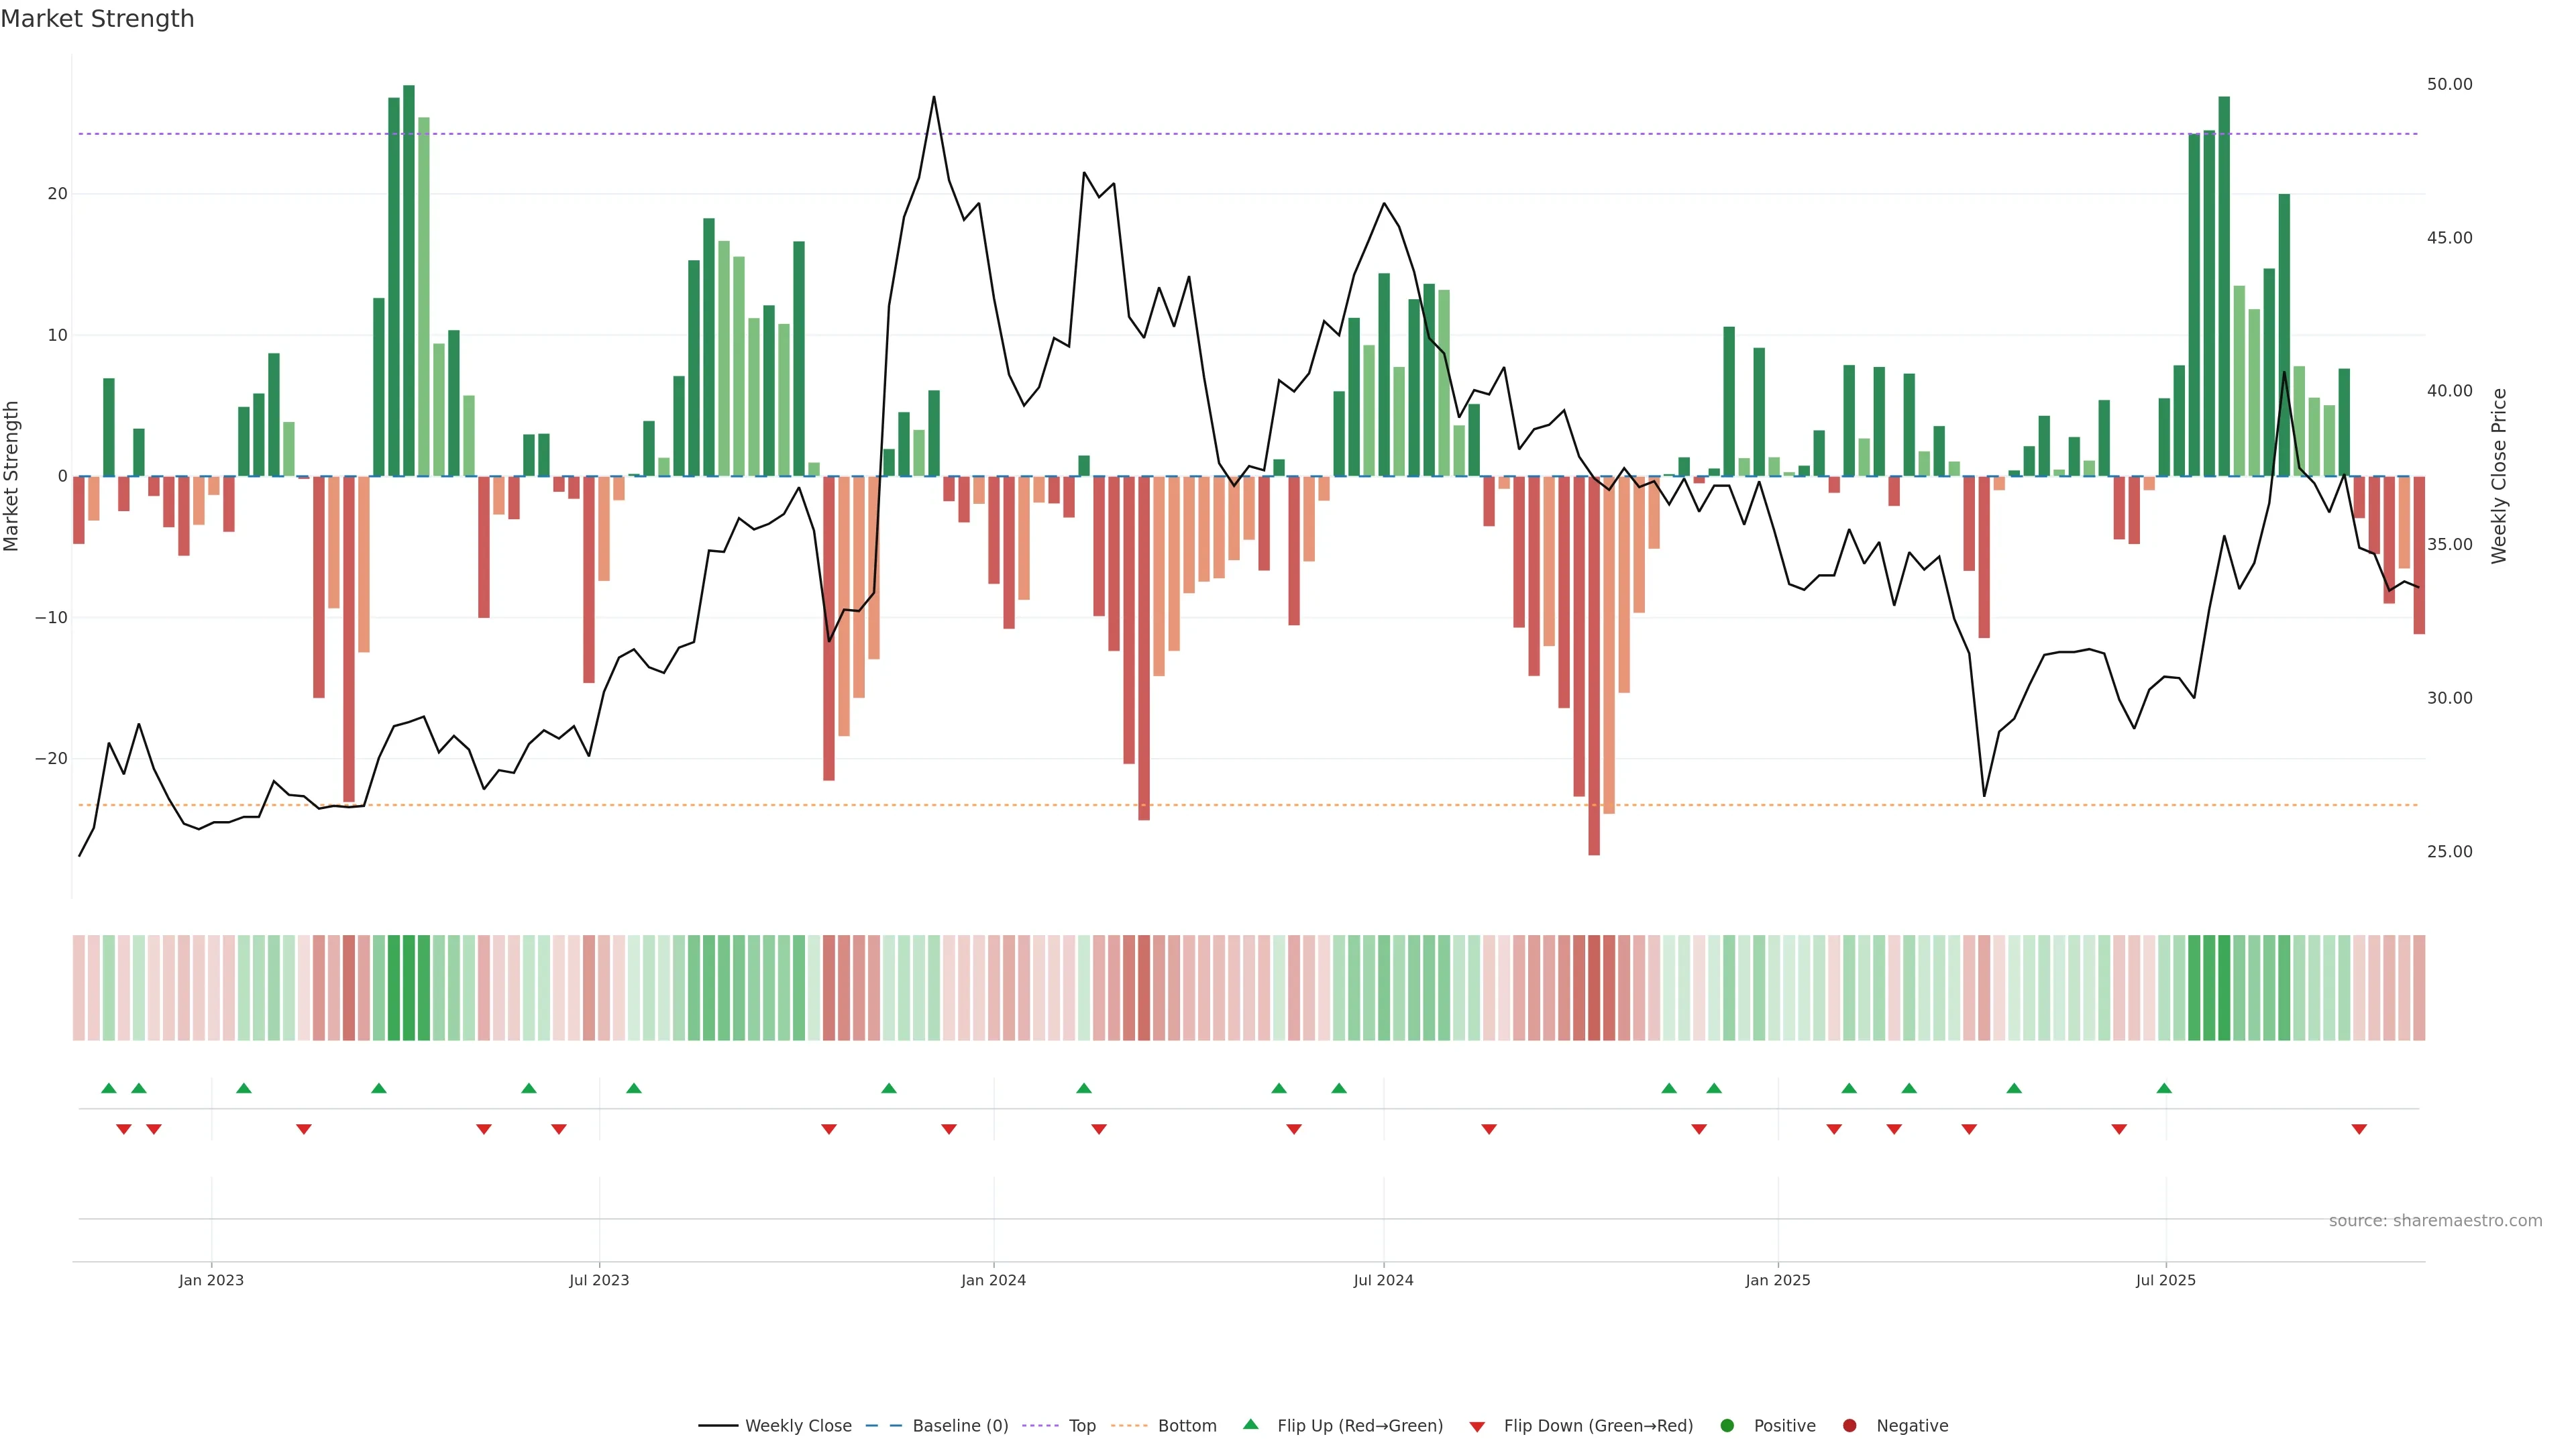Click the Weekly Close Price axis title
Screen dimensions: 2576x1449
[x=2499, y=476]
